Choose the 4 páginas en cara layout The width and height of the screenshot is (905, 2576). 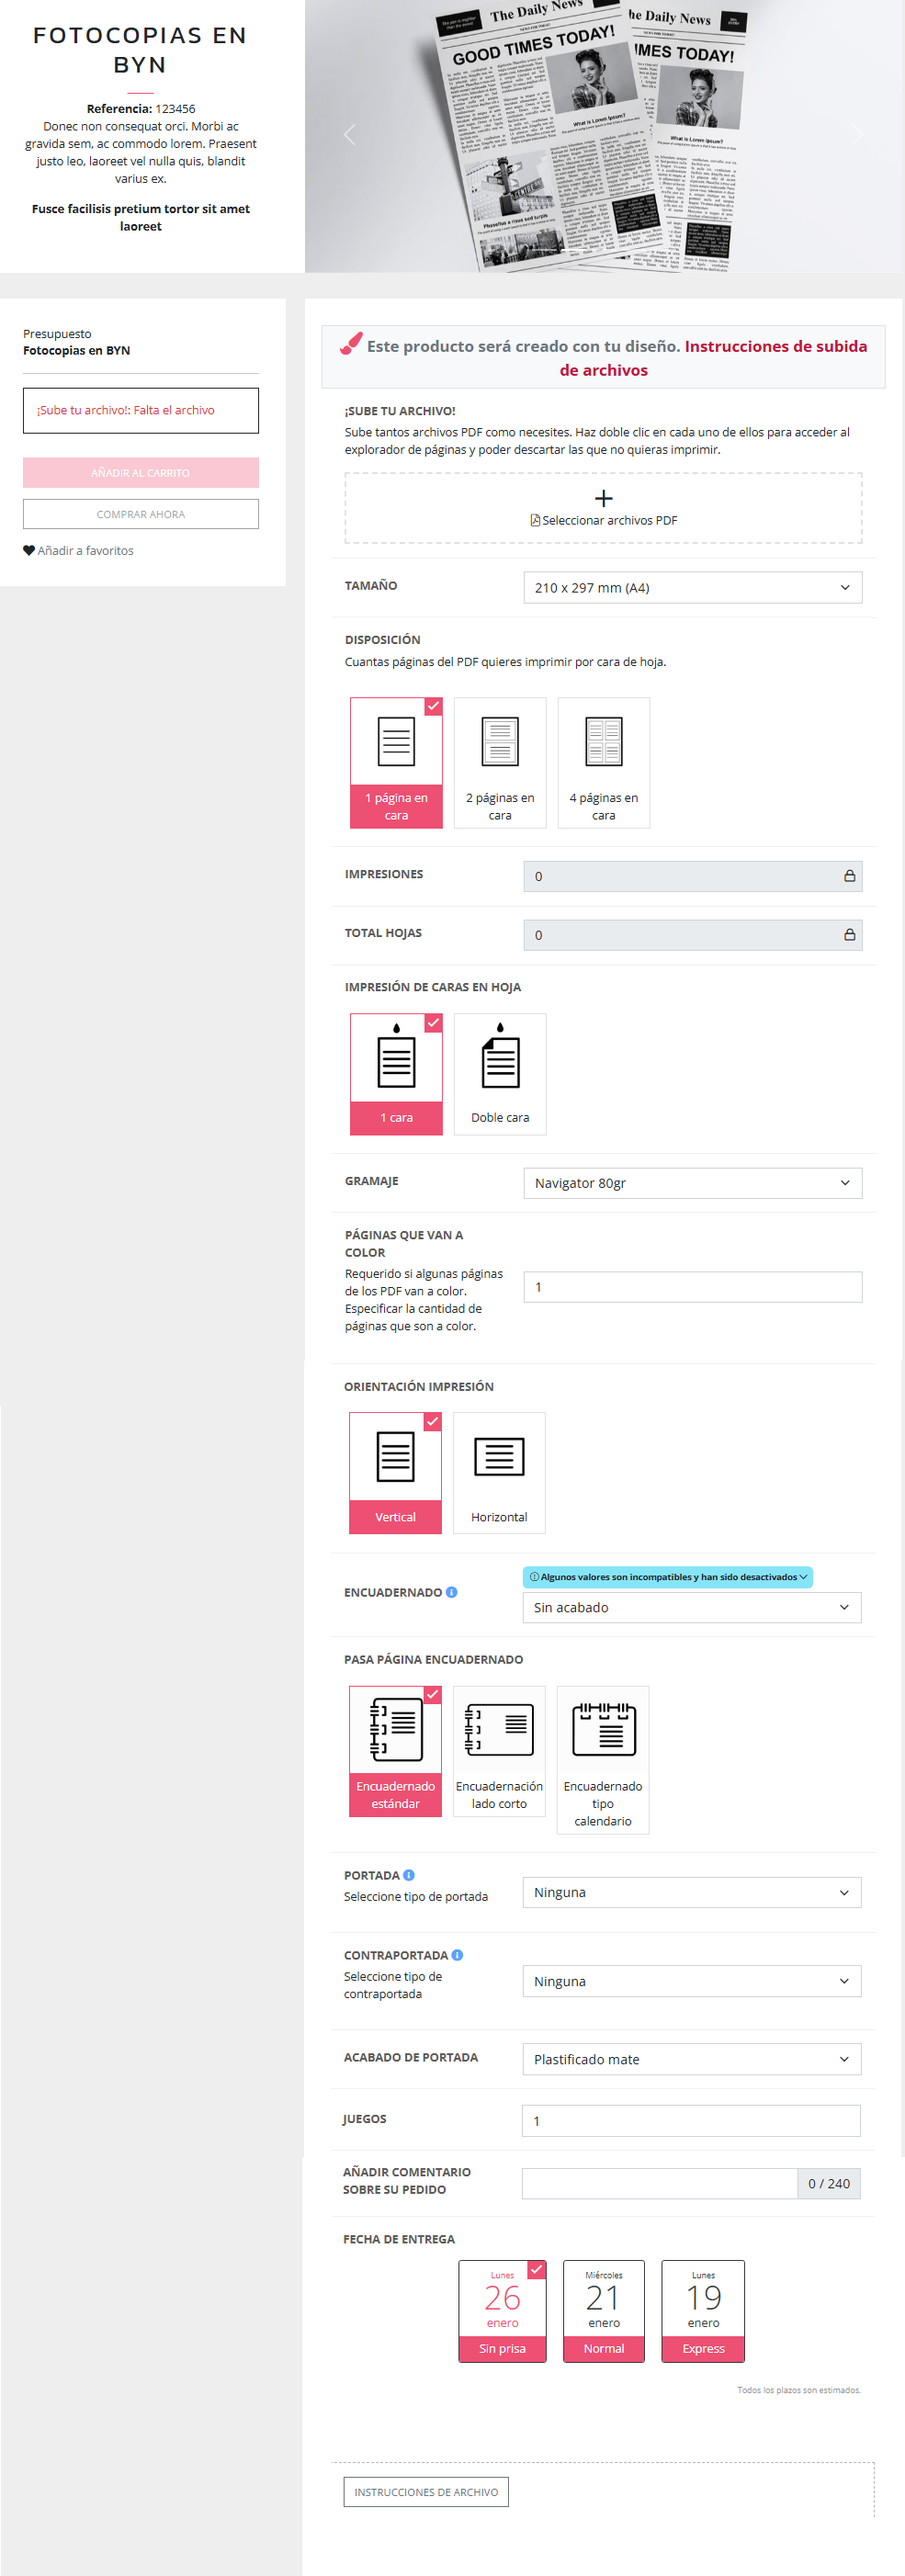[x=603, y=762]
